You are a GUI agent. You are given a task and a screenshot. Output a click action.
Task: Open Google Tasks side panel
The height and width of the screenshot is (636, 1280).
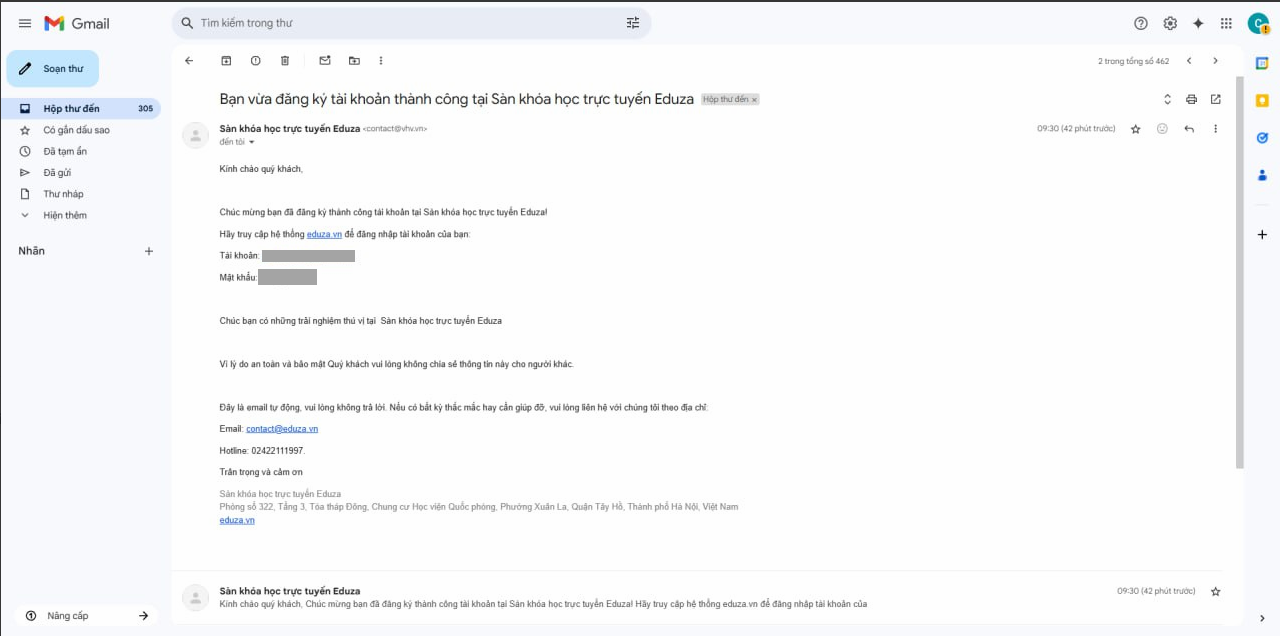(1262, 138)
